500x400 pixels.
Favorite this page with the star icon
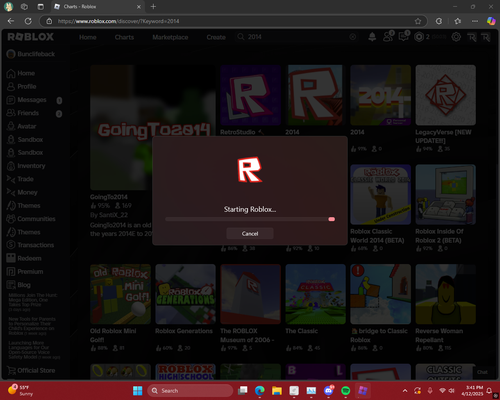point(418,21)
